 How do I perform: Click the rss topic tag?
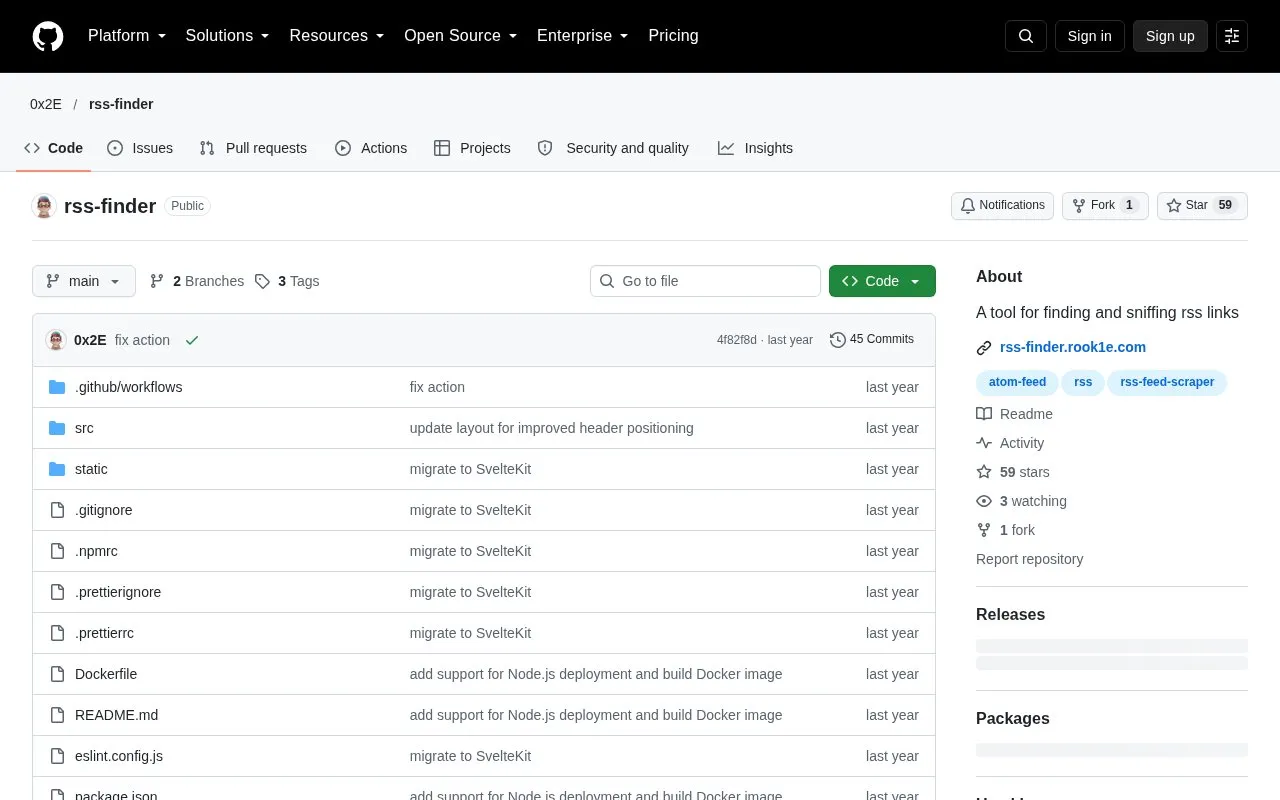(1083, 382)
